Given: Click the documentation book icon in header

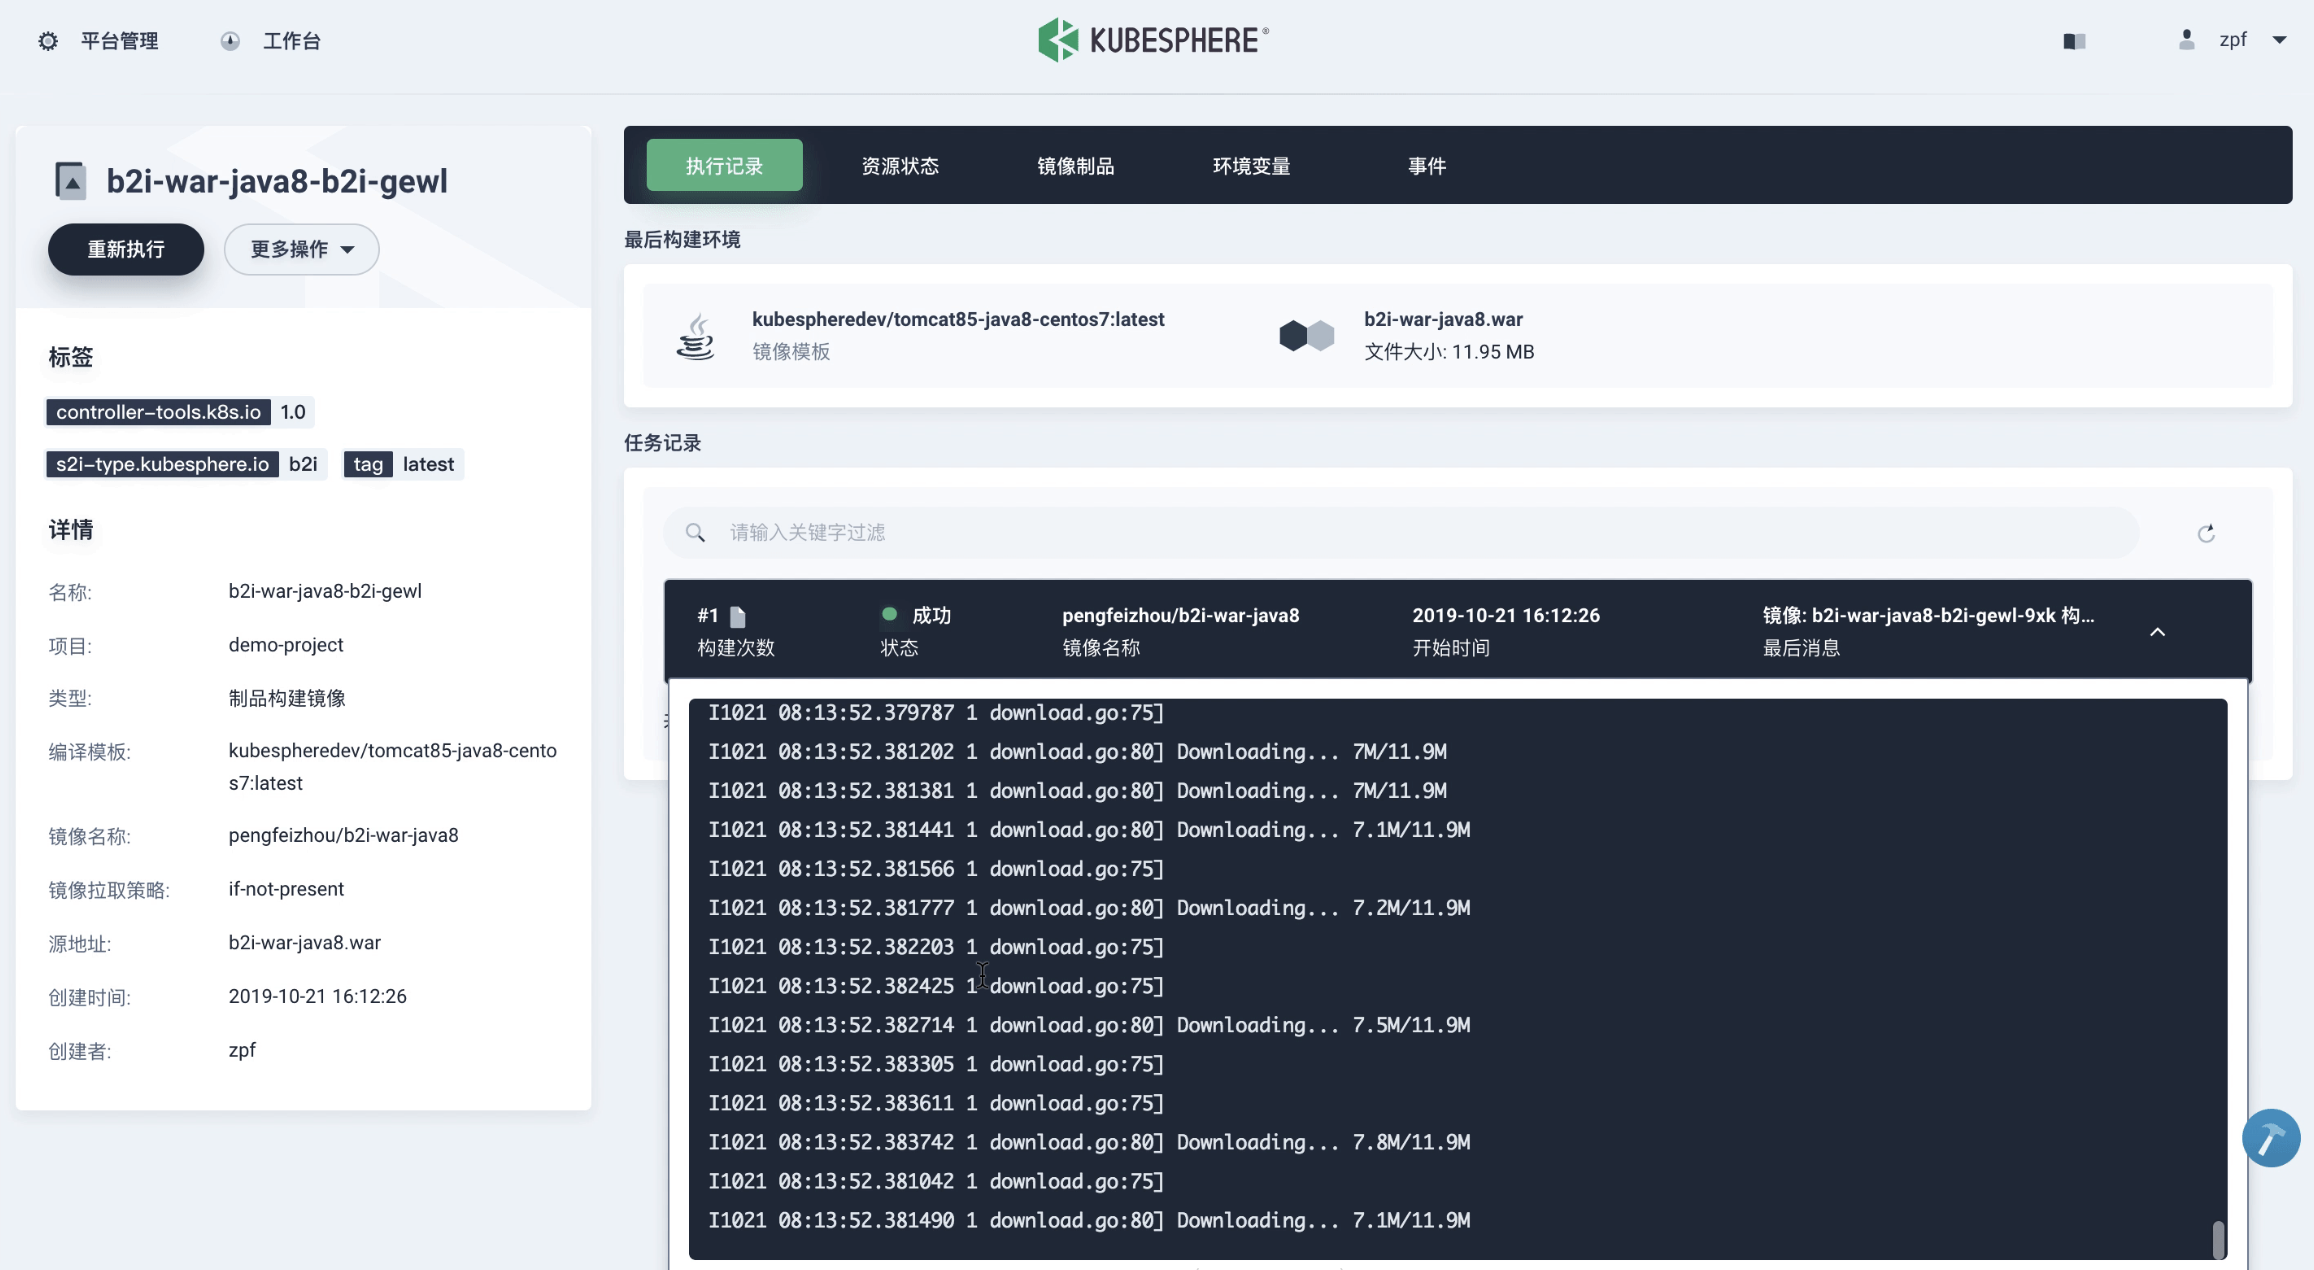Looking at the screenshot, I should click(x=2074, y=41).
